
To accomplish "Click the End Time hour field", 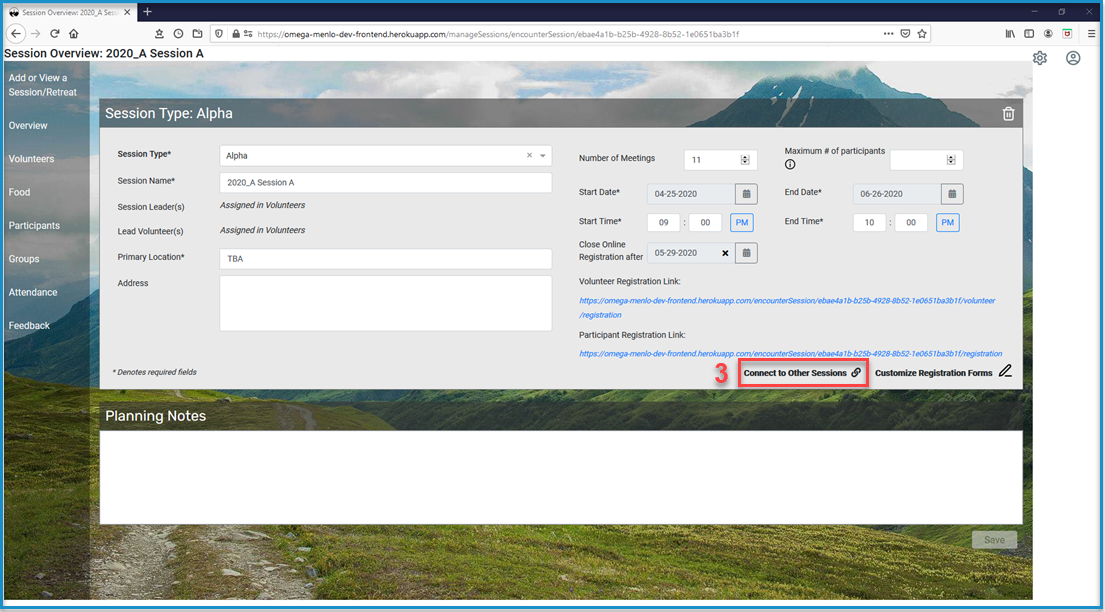I will coord(870,223).
